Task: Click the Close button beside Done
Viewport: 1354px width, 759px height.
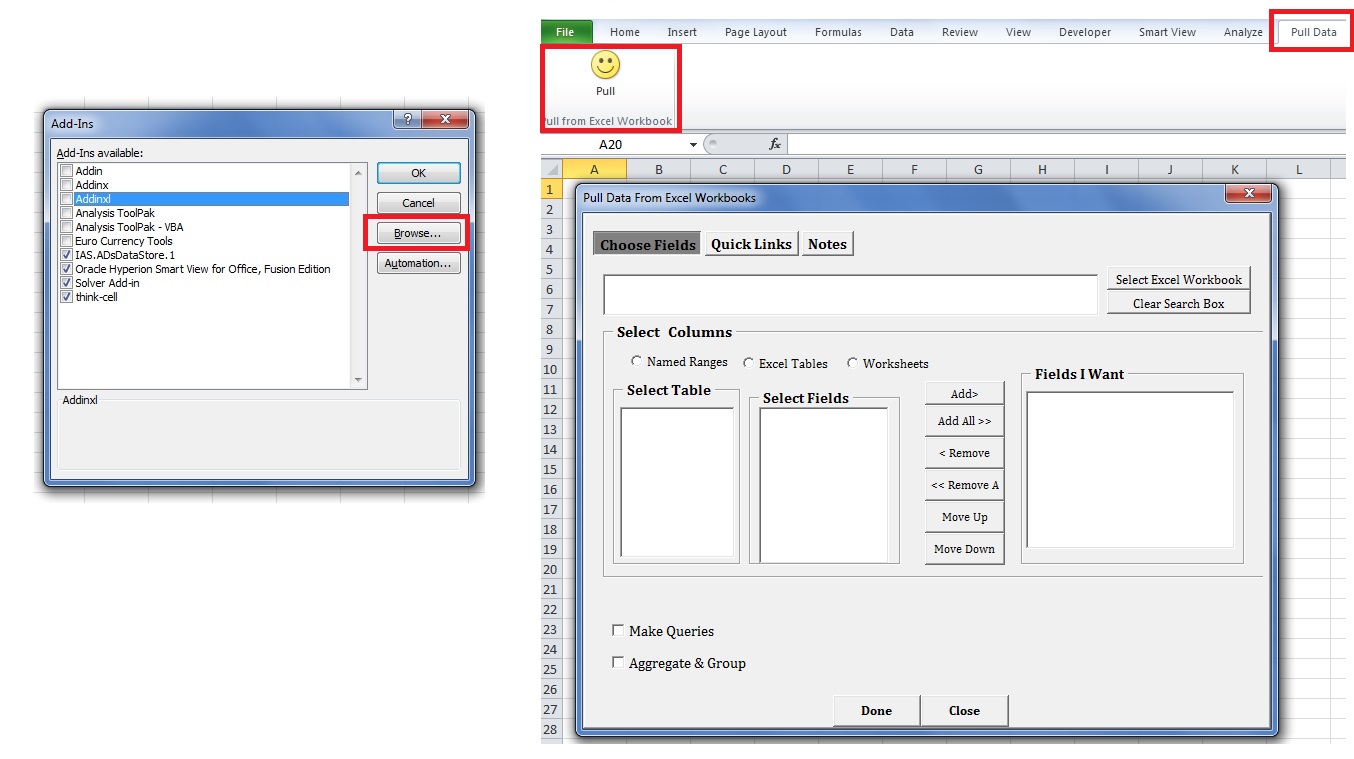Action: tap(964, 710)
